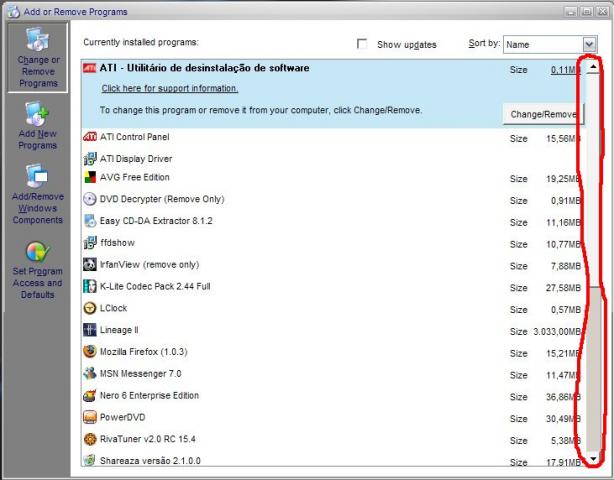The width and height of the screenshot is (614, 480).
Task: Click the MSN Messenger 7.0 icon
Action: pyautogui.click(x=90, y=374)
